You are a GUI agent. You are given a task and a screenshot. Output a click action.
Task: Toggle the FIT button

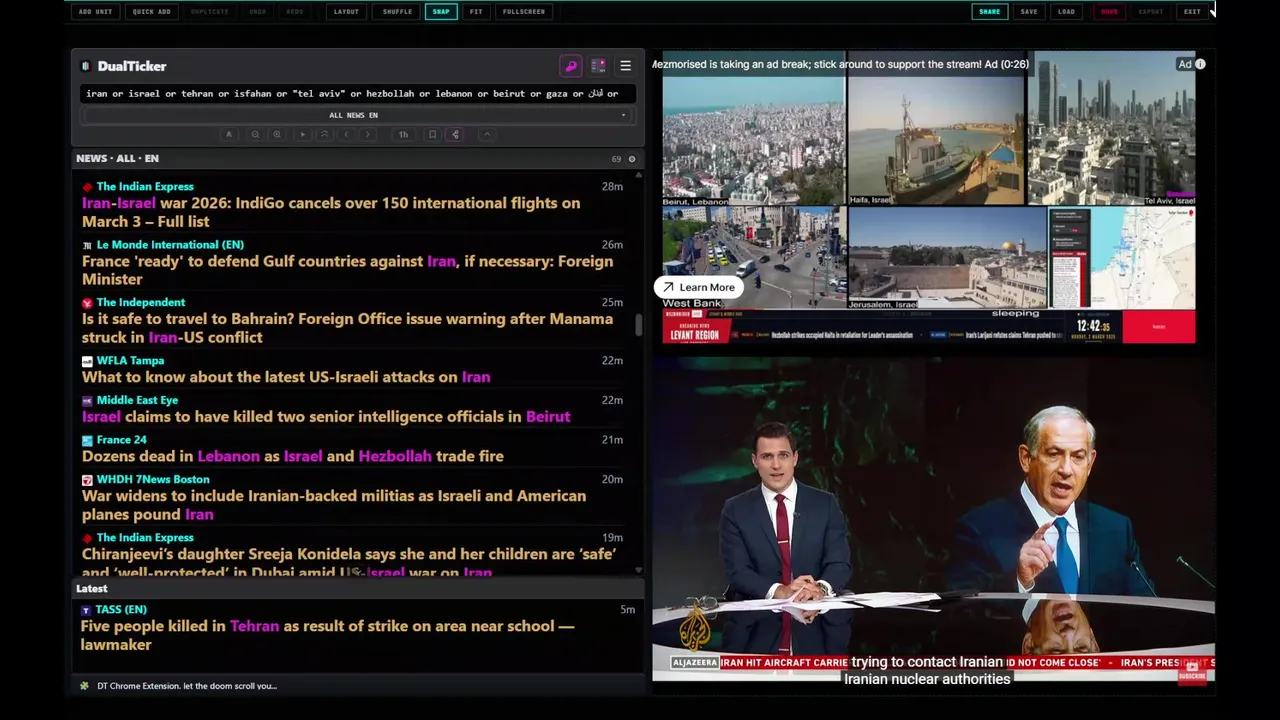click(476, 12)
